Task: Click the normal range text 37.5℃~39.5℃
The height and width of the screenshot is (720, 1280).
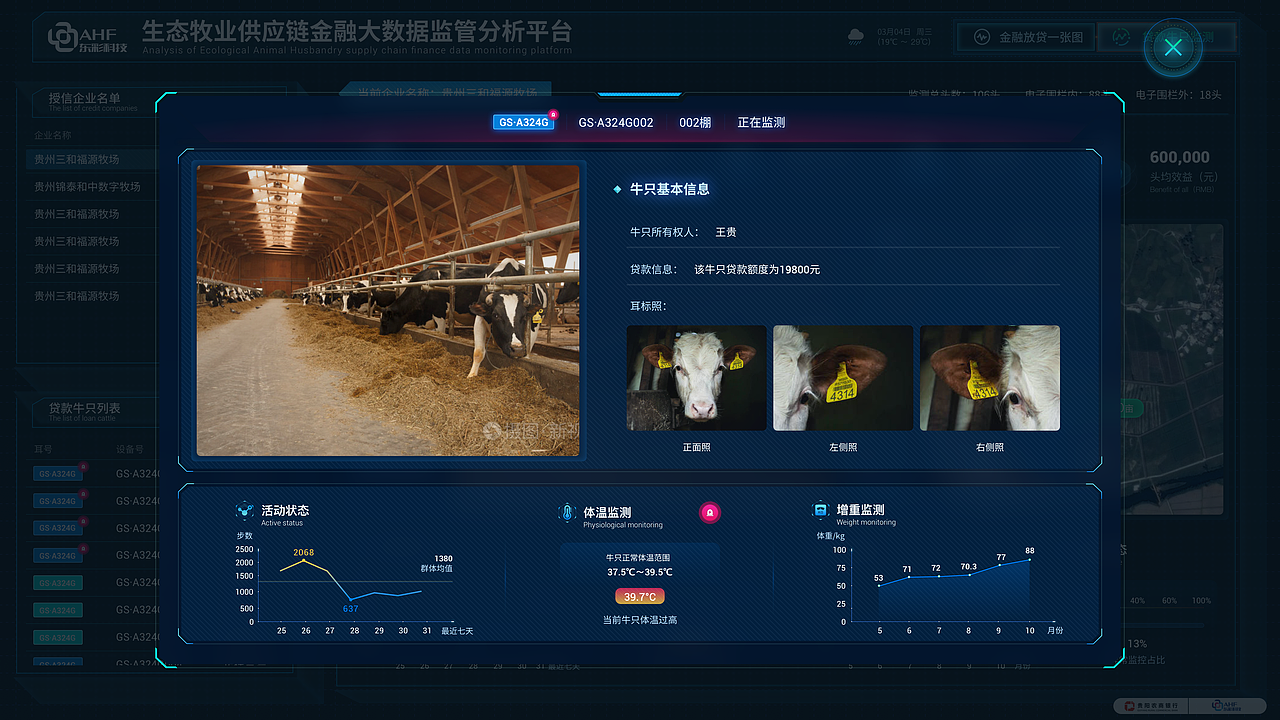Action: [640, 572]
